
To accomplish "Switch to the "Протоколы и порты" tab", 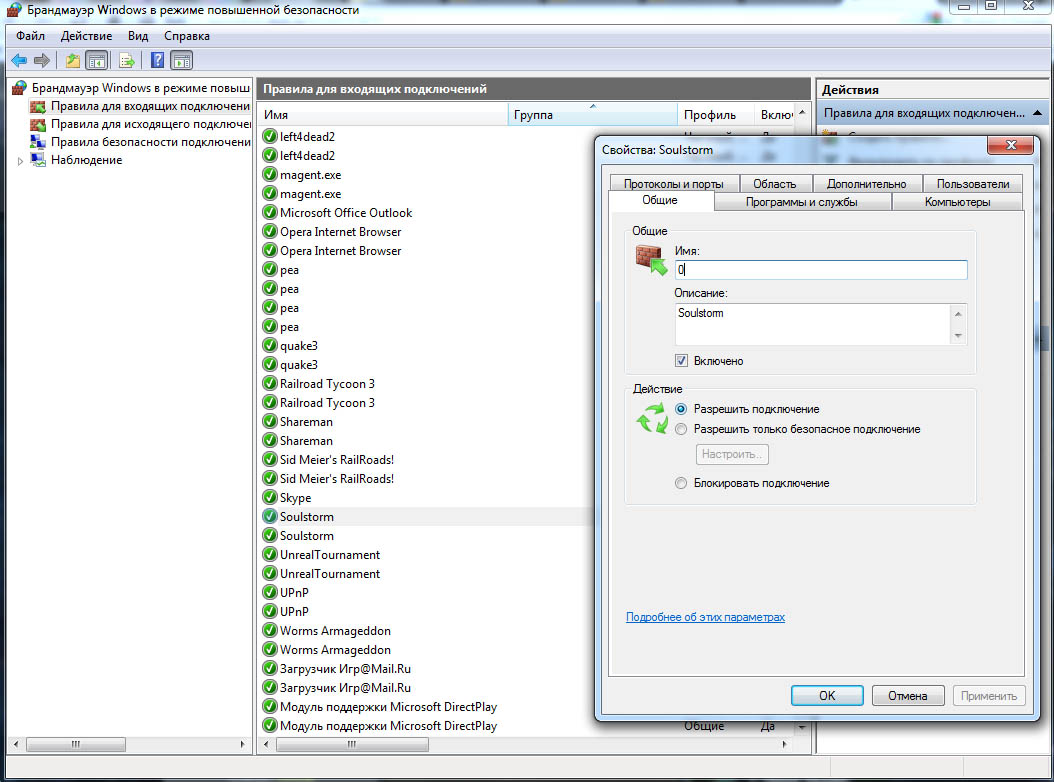I will coord(673,183).
